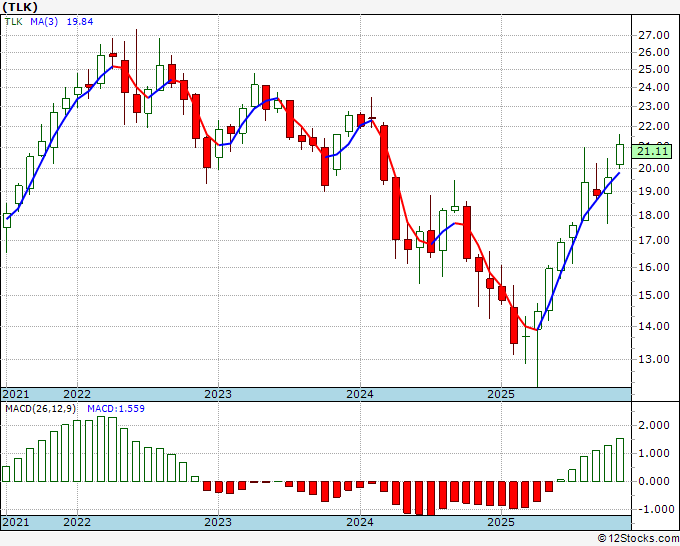
Task: Select the 14.00 price axis label
Action: pyautogui.click(x=654, y=326)
